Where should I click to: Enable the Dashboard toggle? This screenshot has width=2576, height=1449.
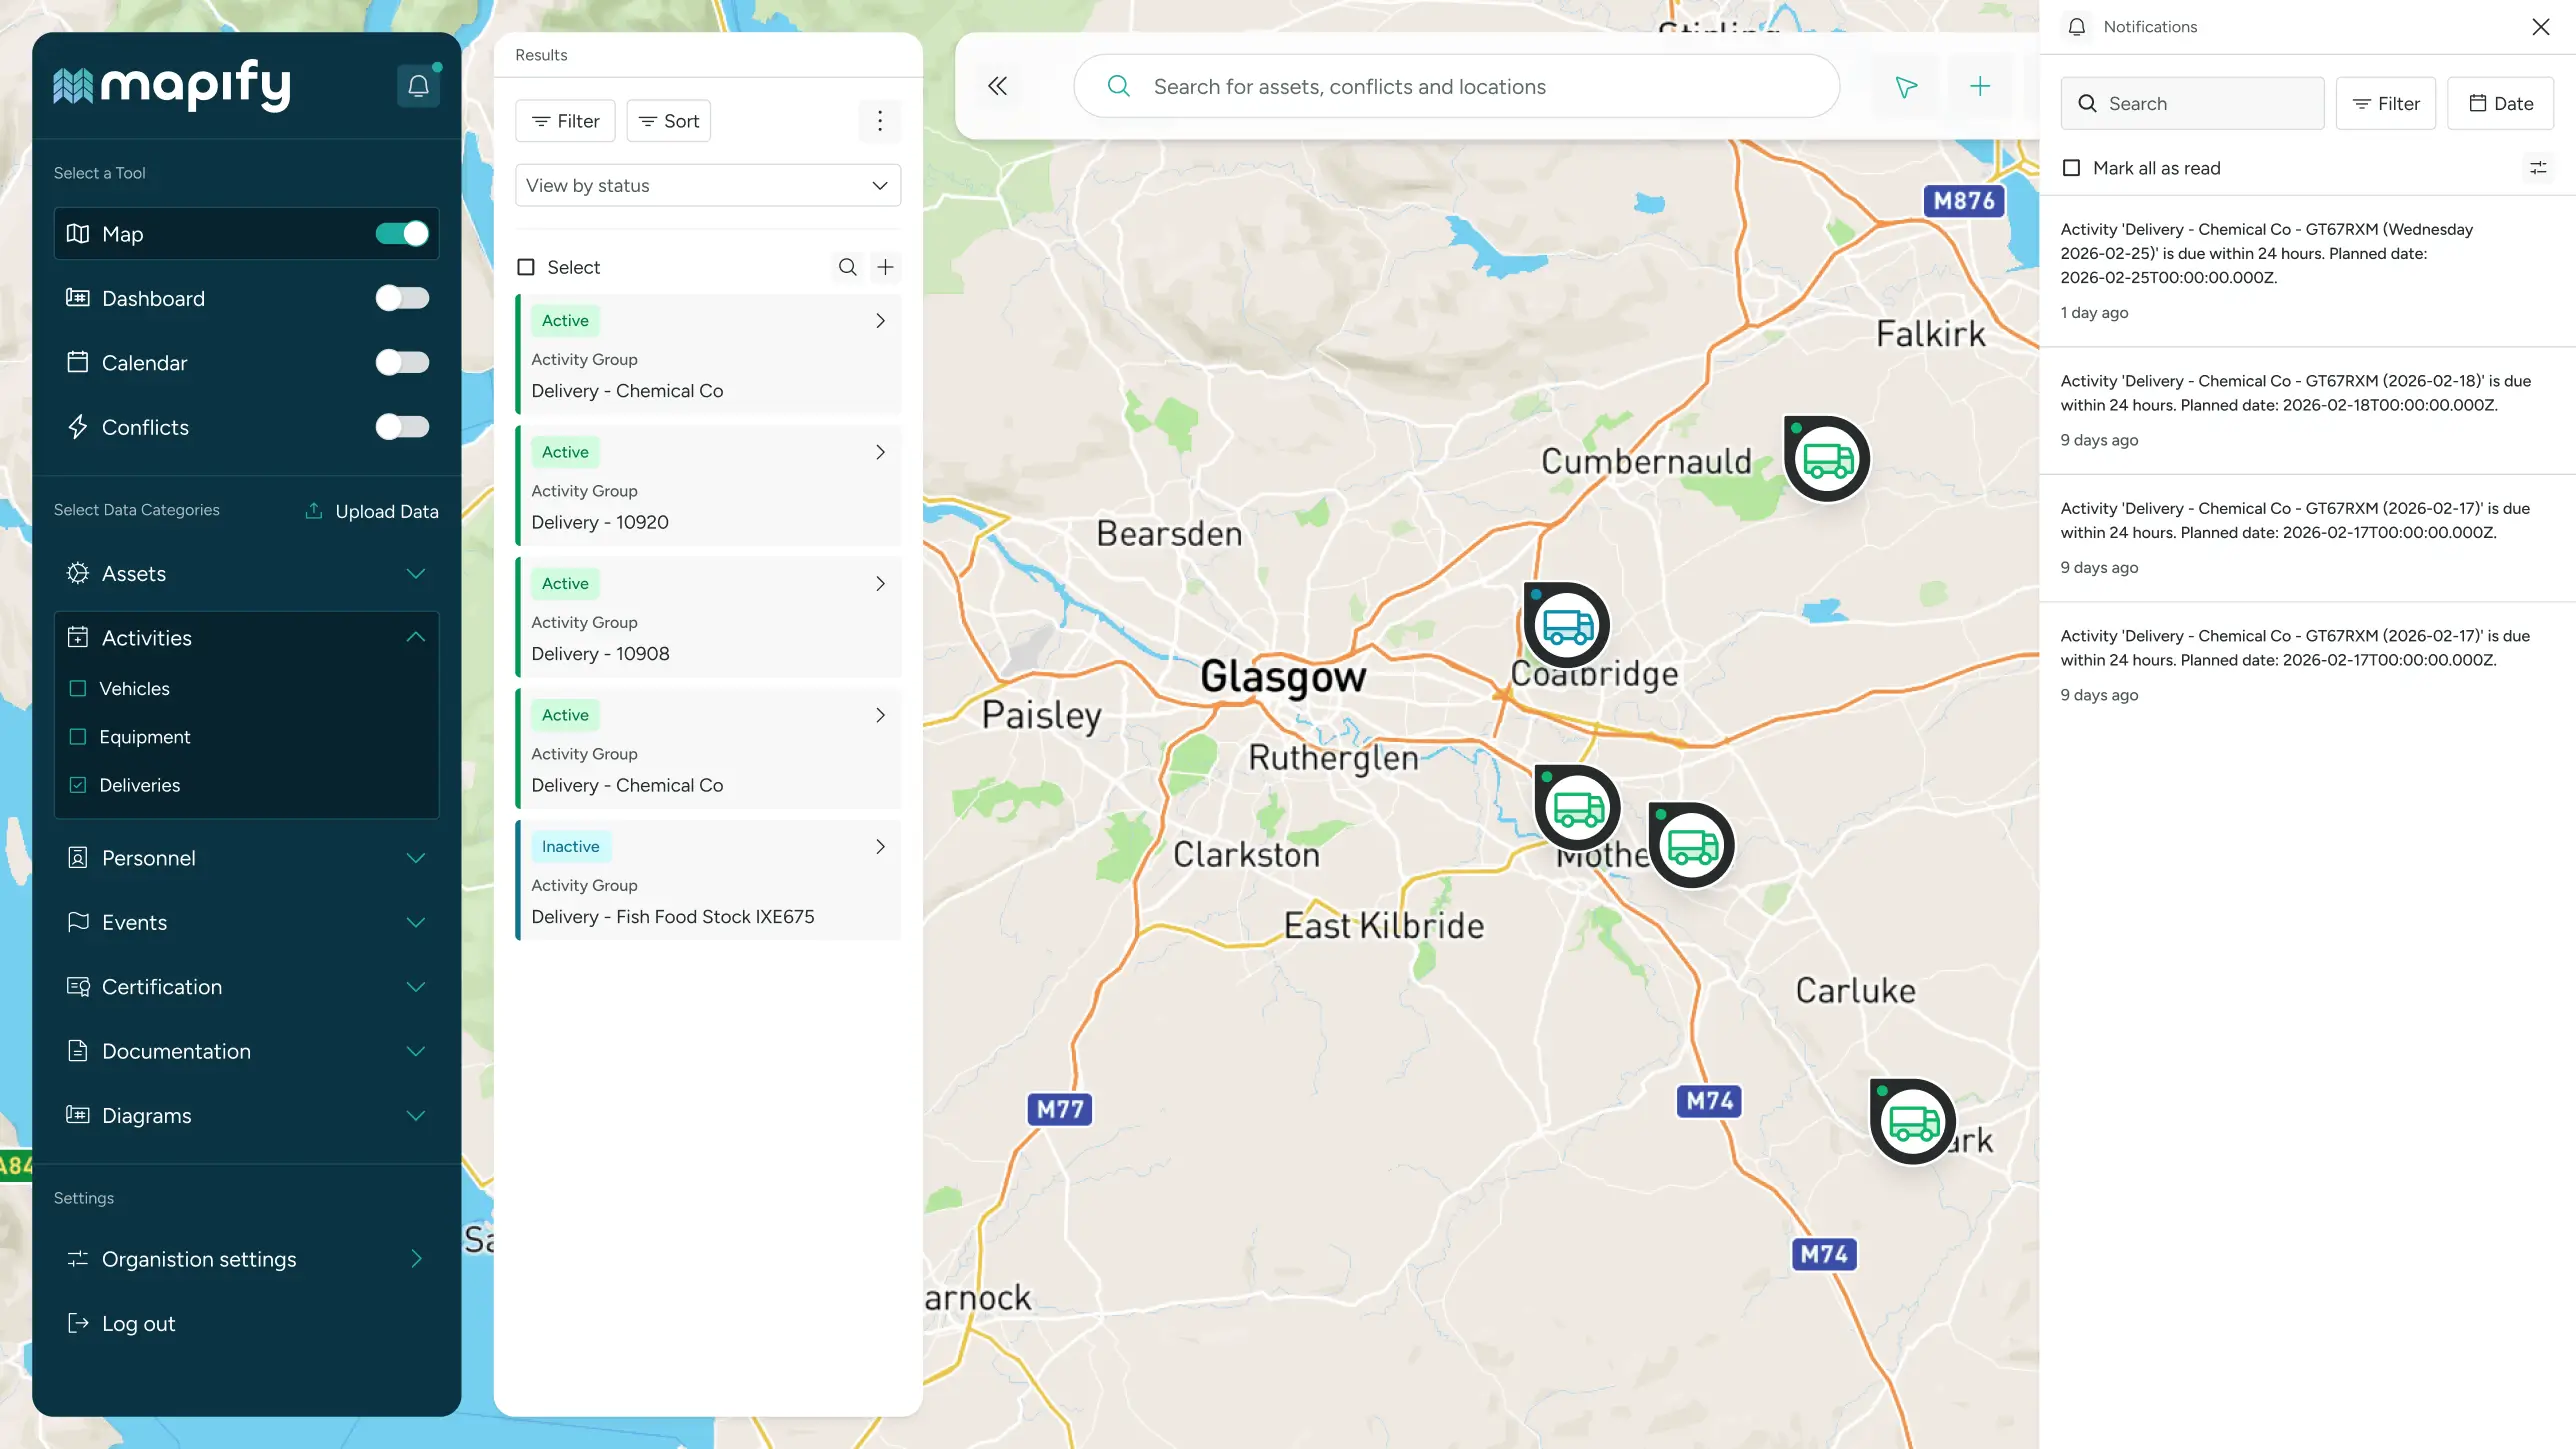click(403, 298)
